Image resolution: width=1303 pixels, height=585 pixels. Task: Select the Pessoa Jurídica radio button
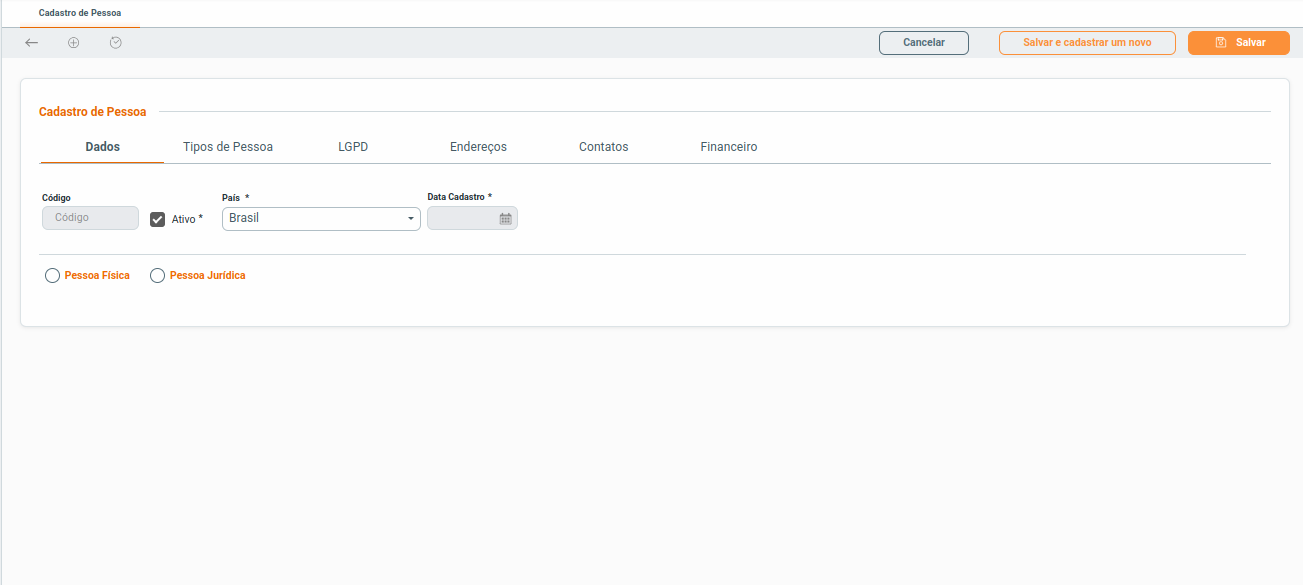[157, 276]
